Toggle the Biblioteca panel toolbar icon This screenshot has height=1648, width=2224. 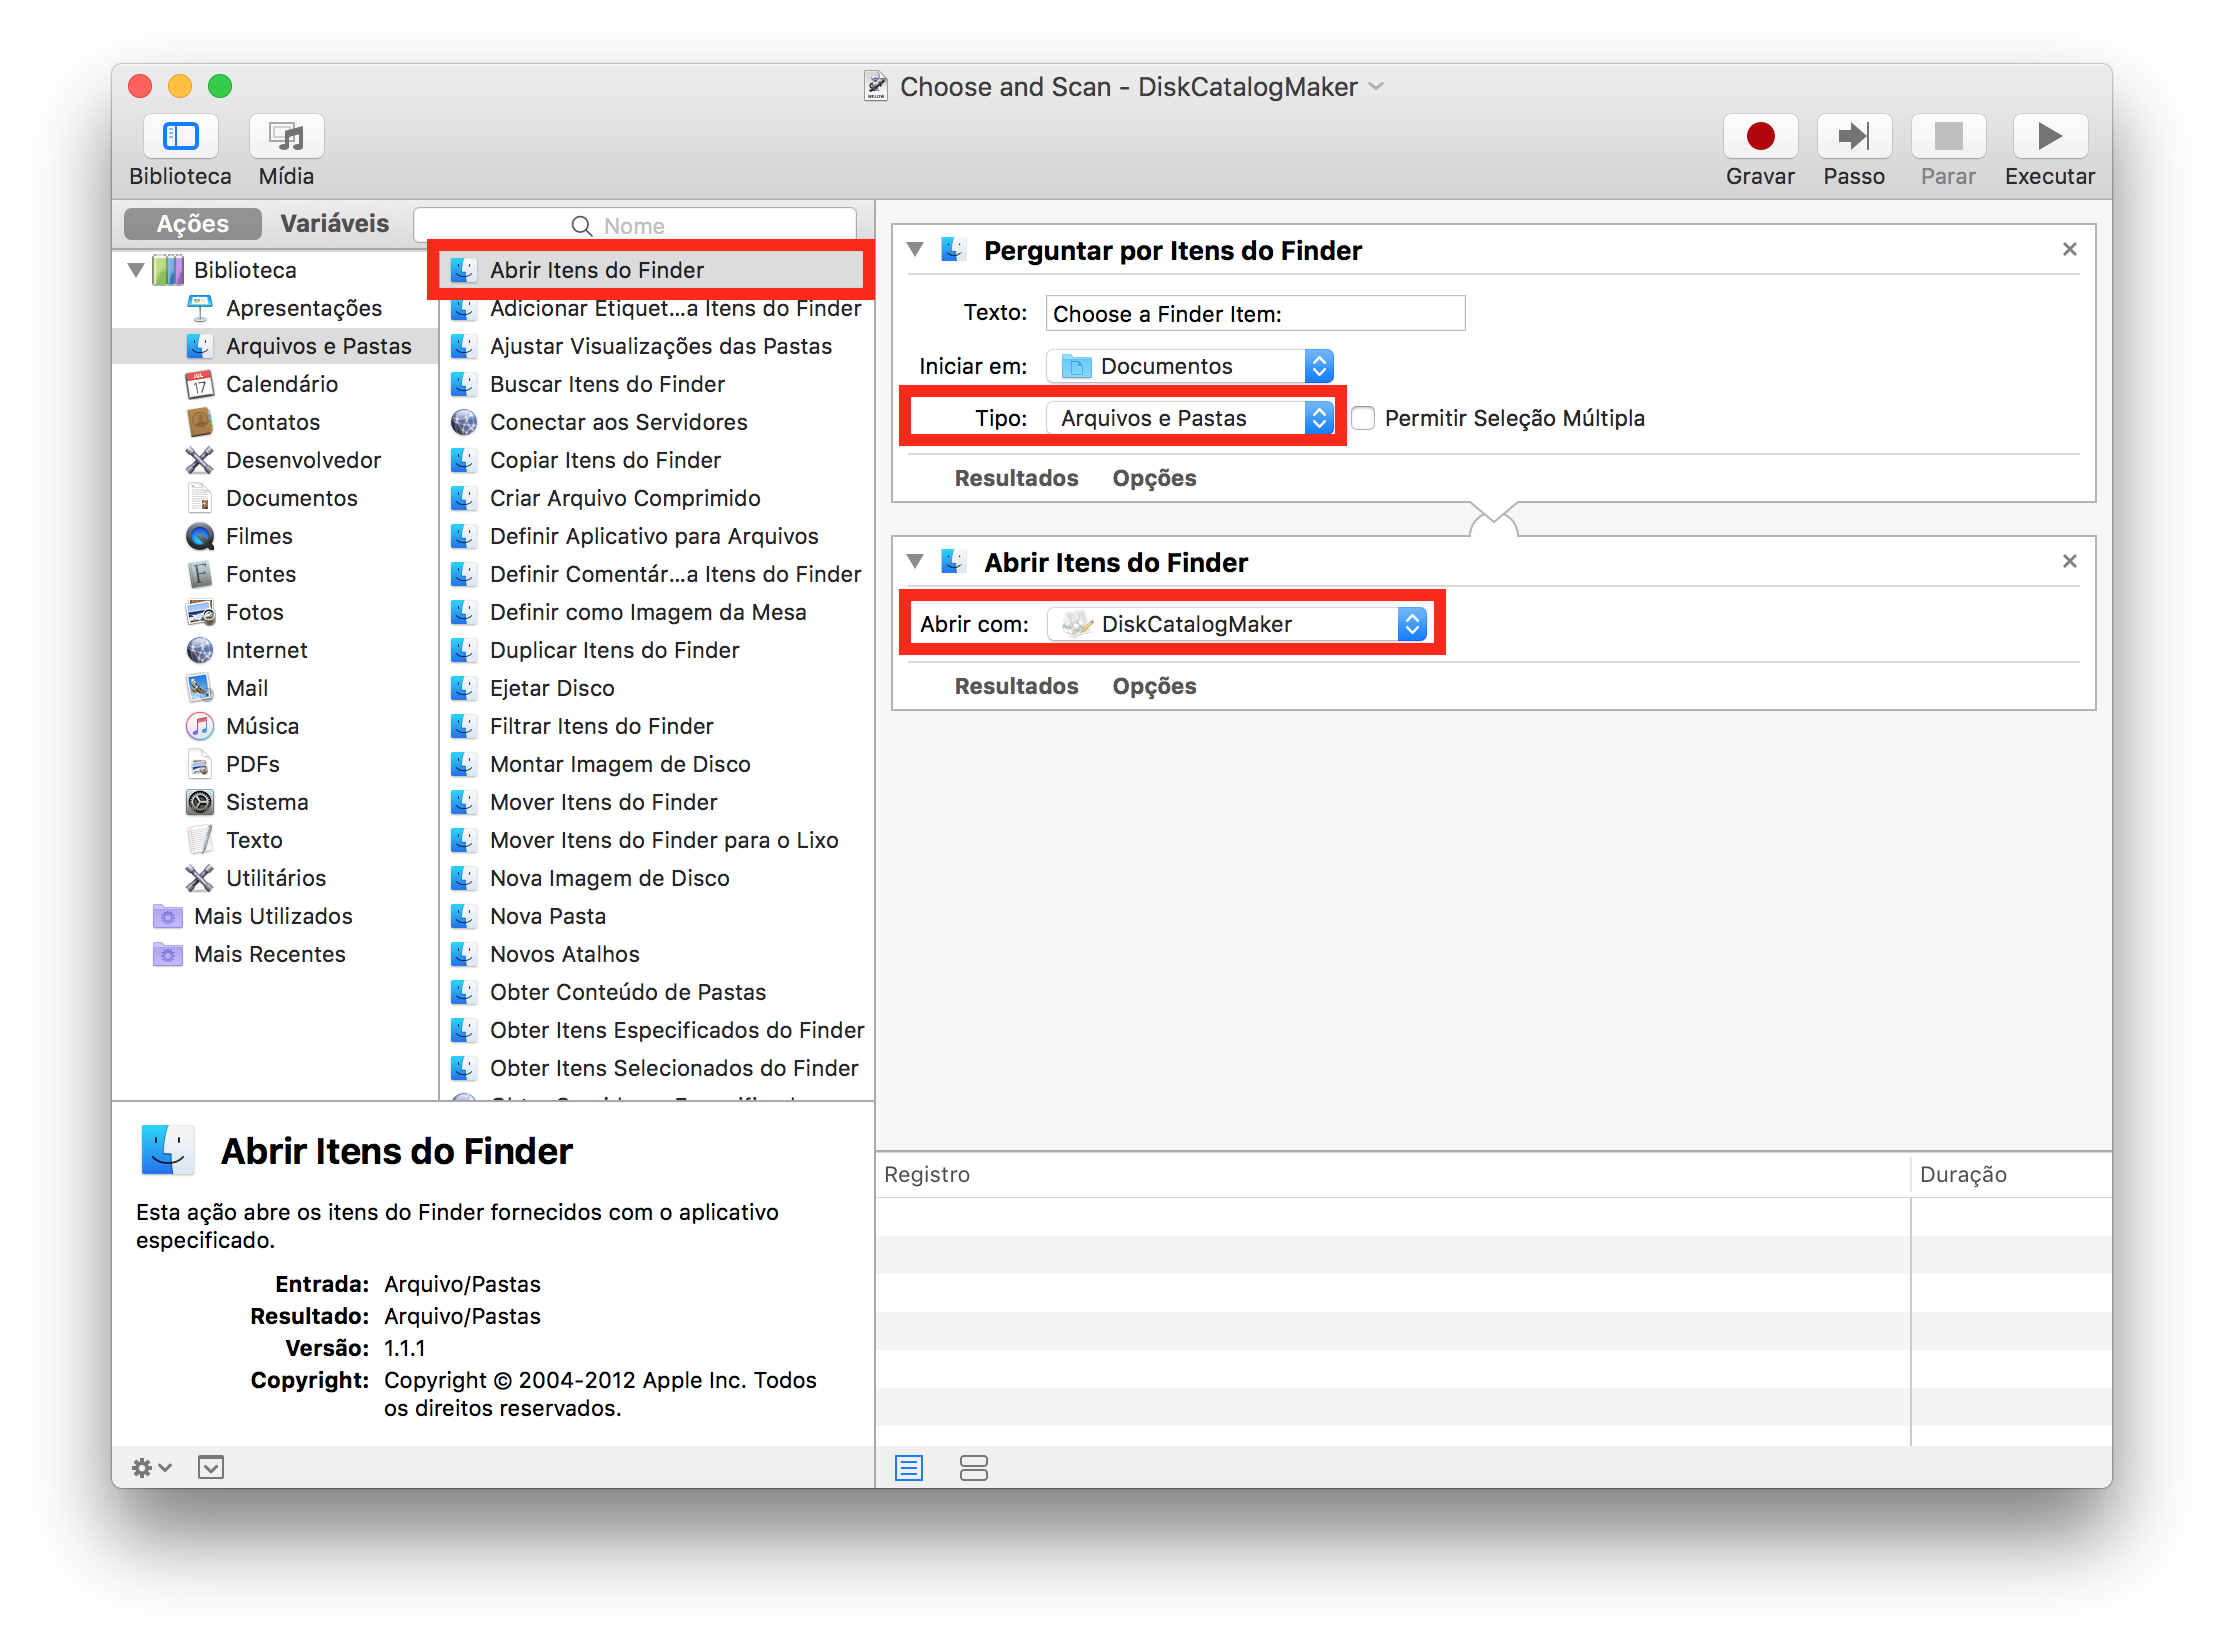click(181, 136)
